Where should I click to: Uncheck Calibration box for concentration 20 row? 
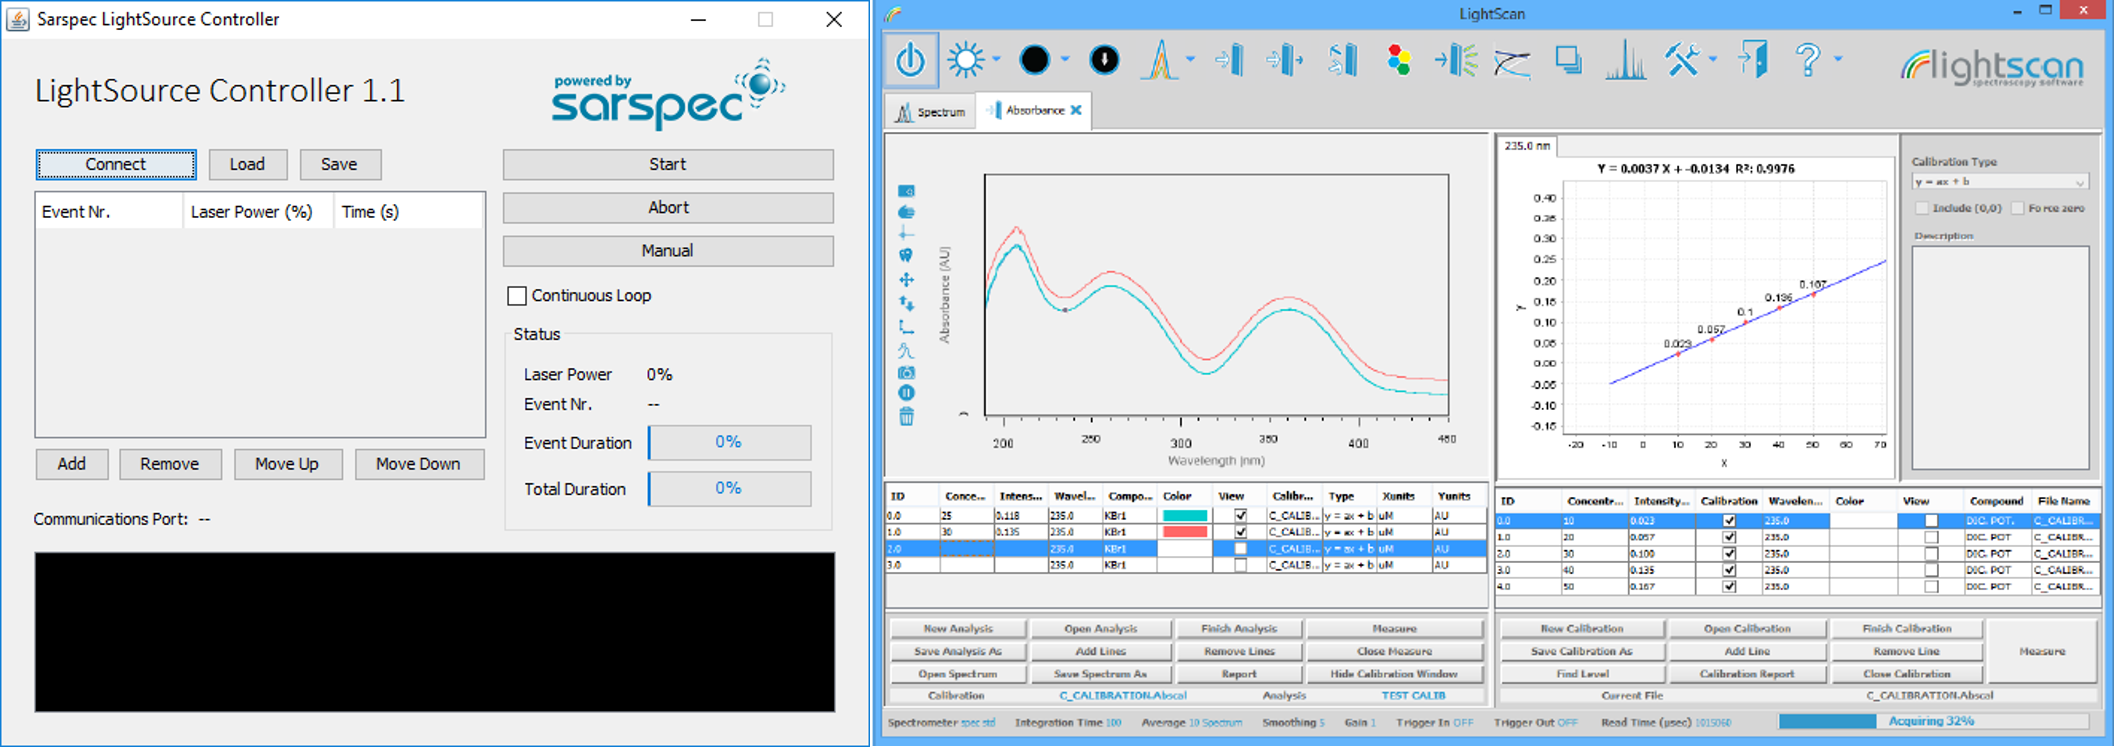click(1729, 537)
